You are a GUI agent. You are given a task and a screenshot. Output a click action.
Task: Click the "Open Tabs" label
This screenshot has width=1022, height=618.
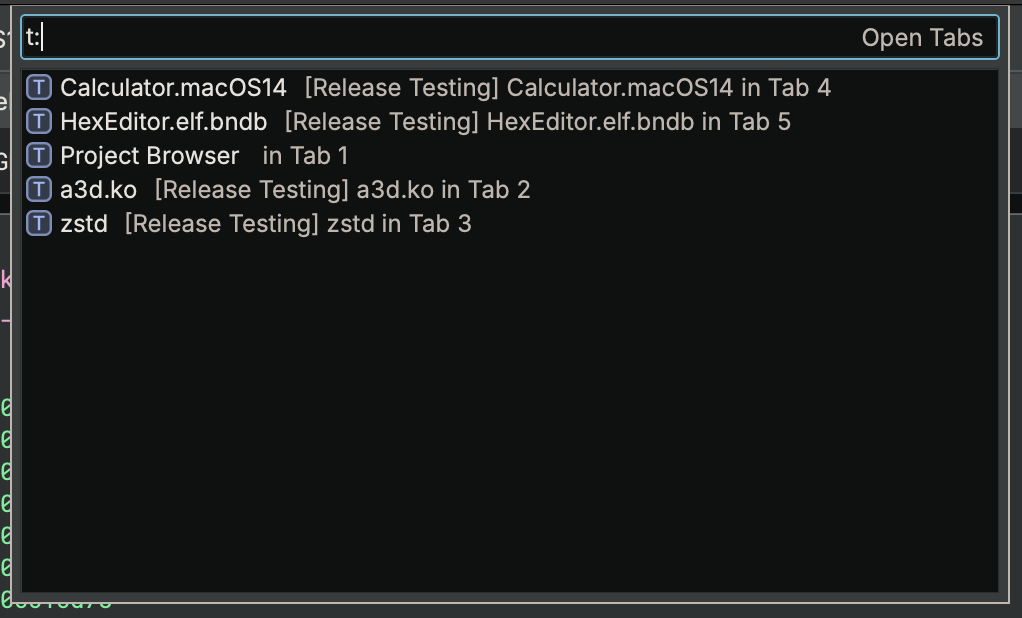click(921, 37)
